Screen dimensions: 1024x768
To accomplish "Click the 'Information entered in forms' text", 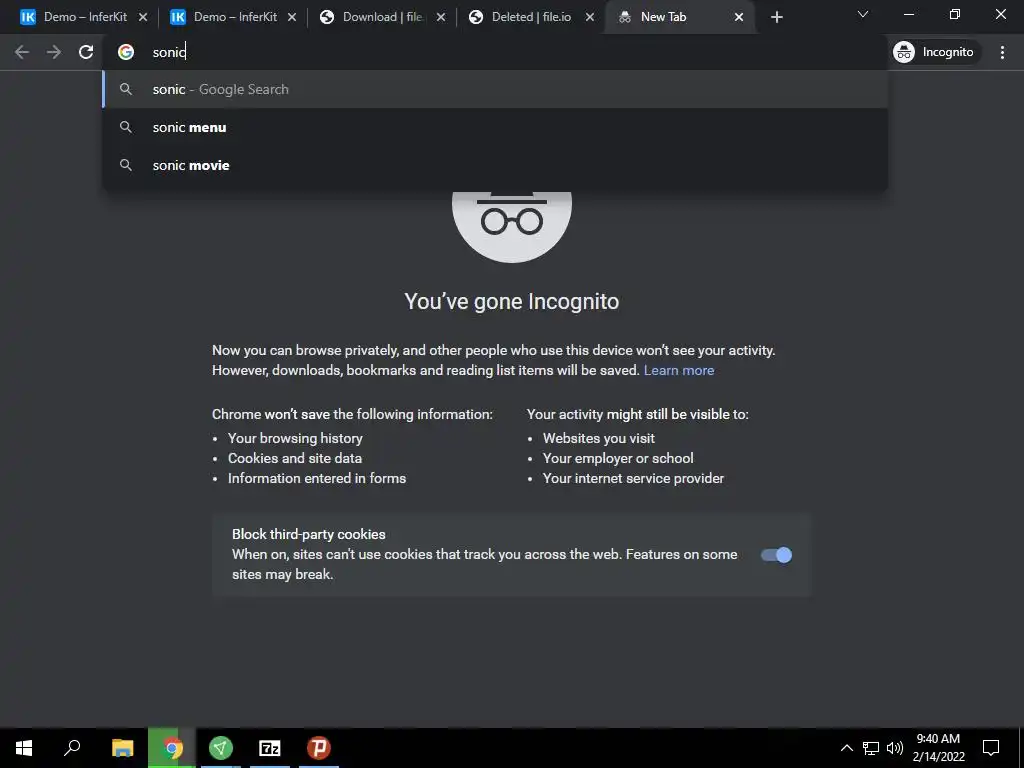I will pos(317,479).
